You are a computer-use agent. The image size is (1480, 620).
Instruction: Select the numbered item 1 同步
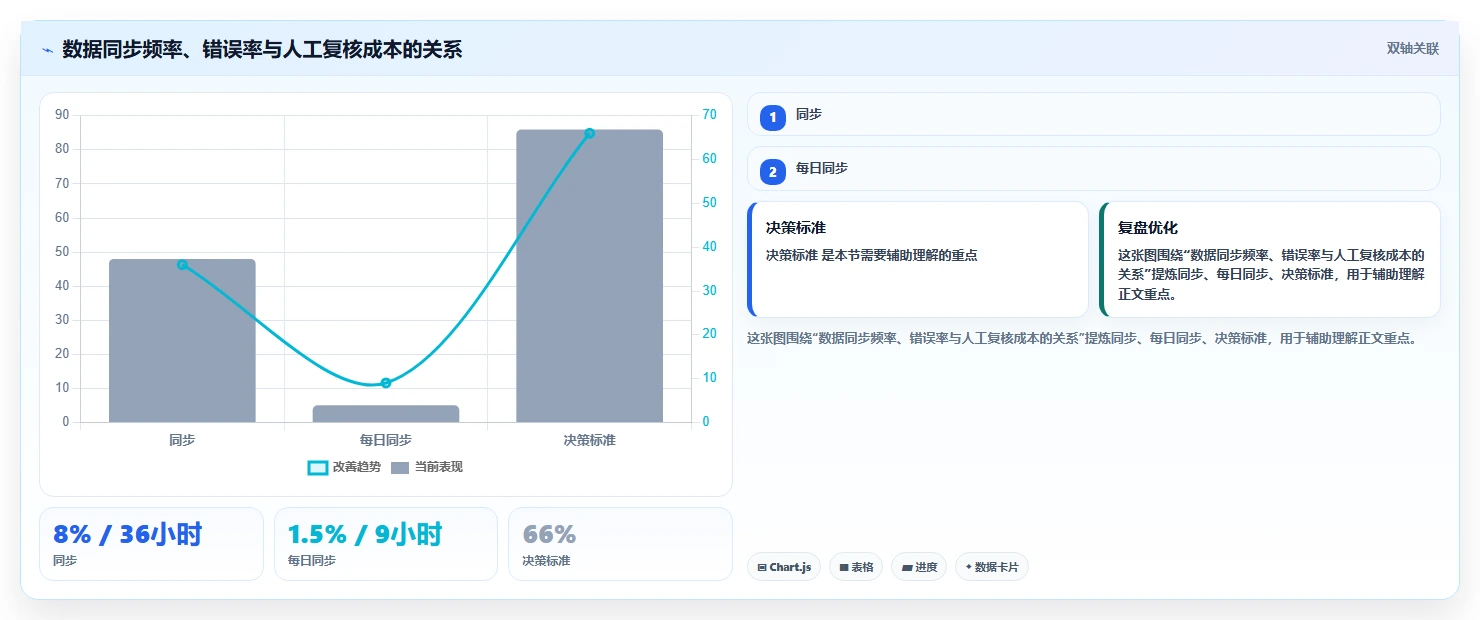coord(1093,115)
